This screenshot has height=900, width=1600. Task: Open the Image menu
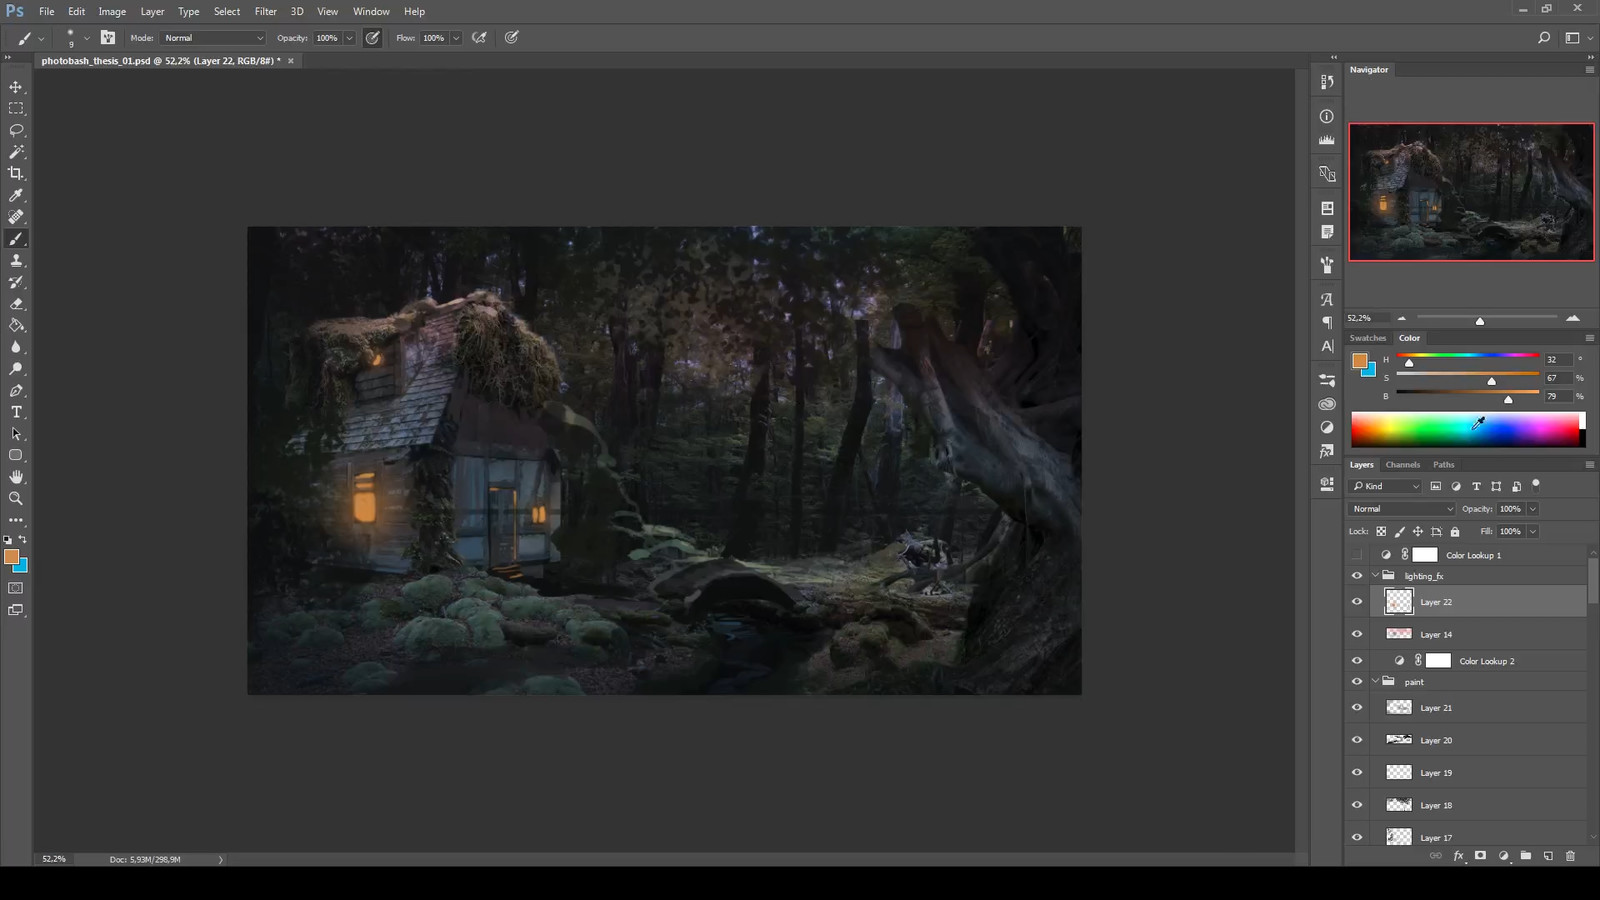point(112,12)
